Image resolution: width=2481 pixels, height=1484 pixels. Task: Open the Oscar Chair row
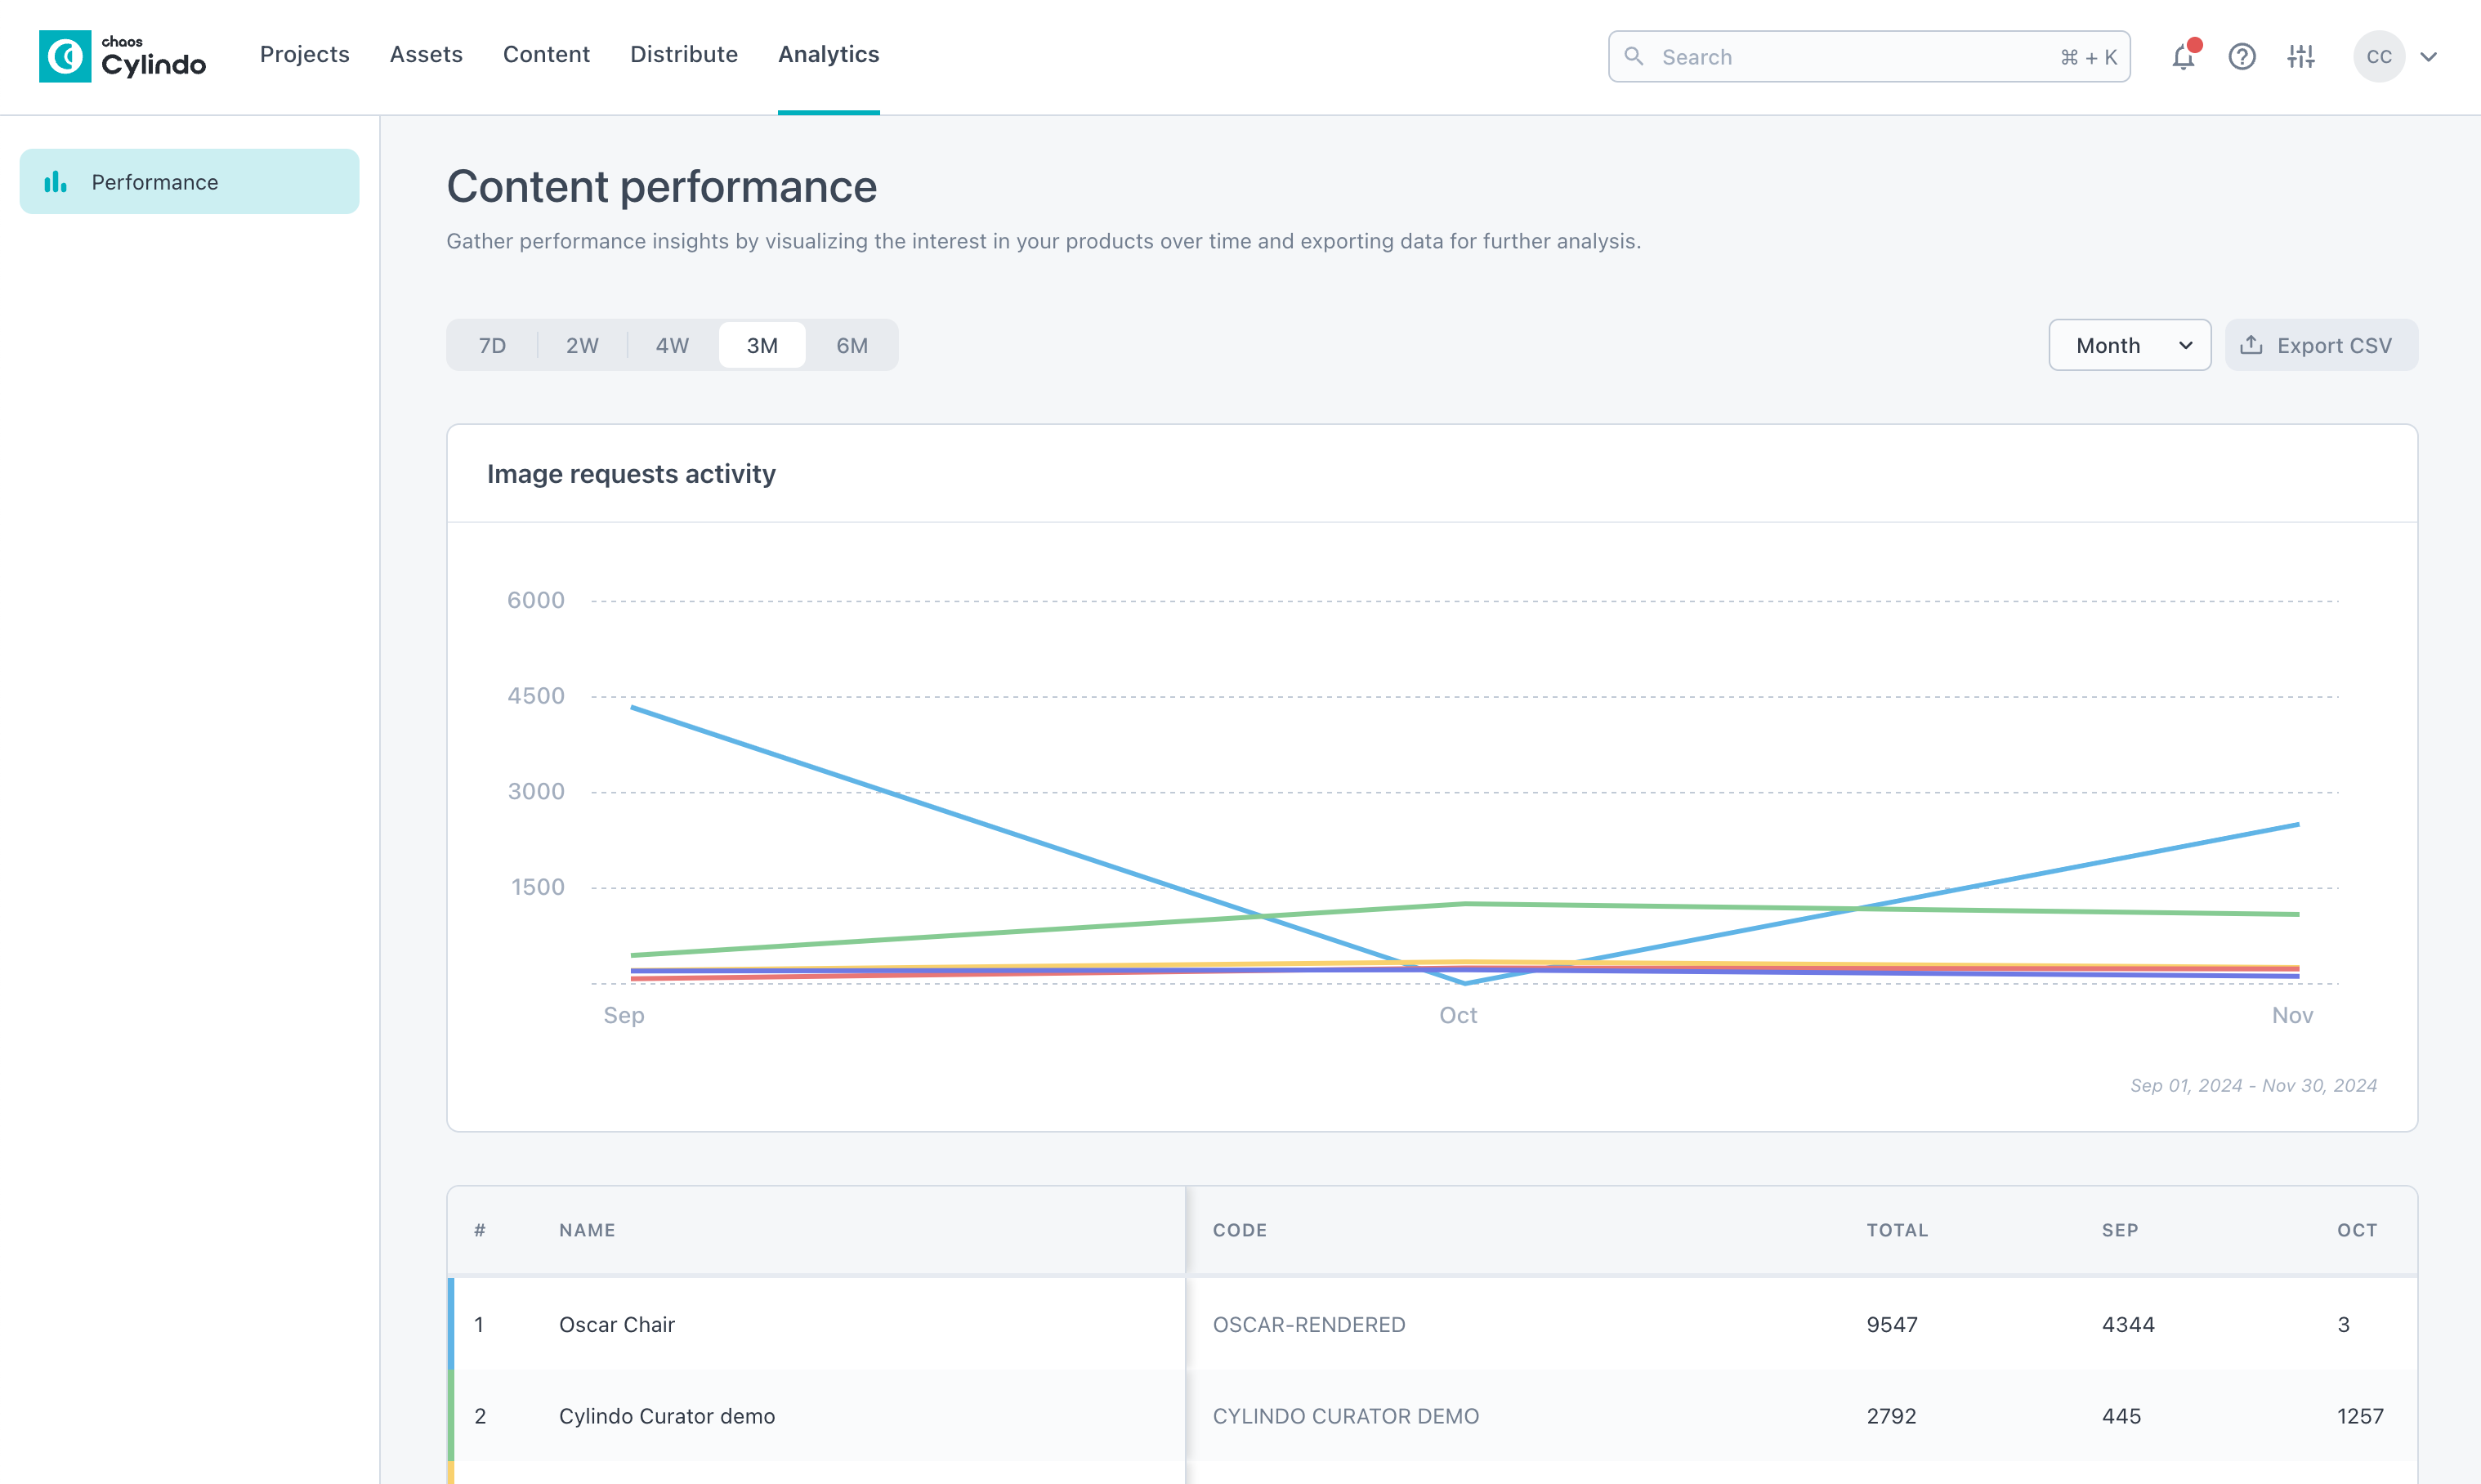click(x=617, y=1324)
